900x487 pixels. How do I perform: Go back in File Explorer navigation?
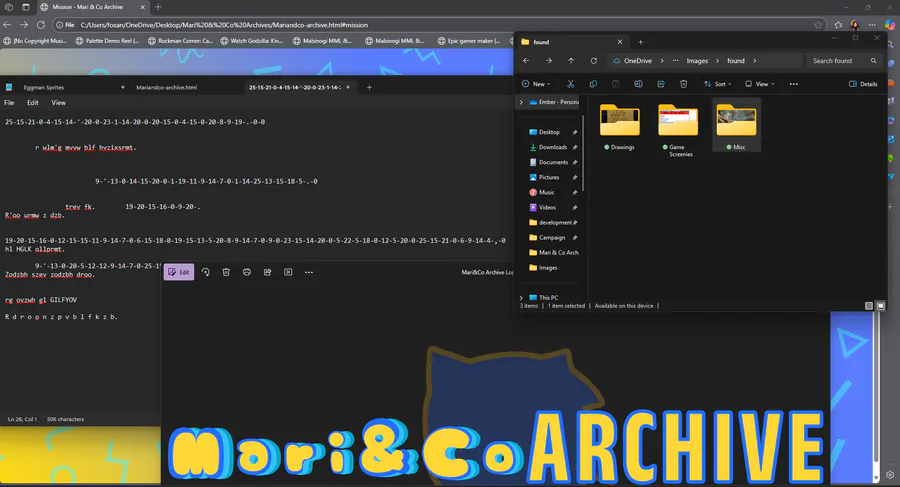click(x=526, y=60)
